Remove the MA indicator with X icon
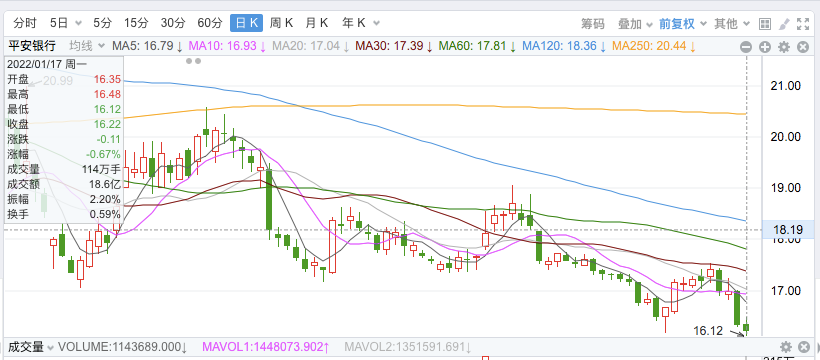The image size is (820, 360). tap(803, 47)
